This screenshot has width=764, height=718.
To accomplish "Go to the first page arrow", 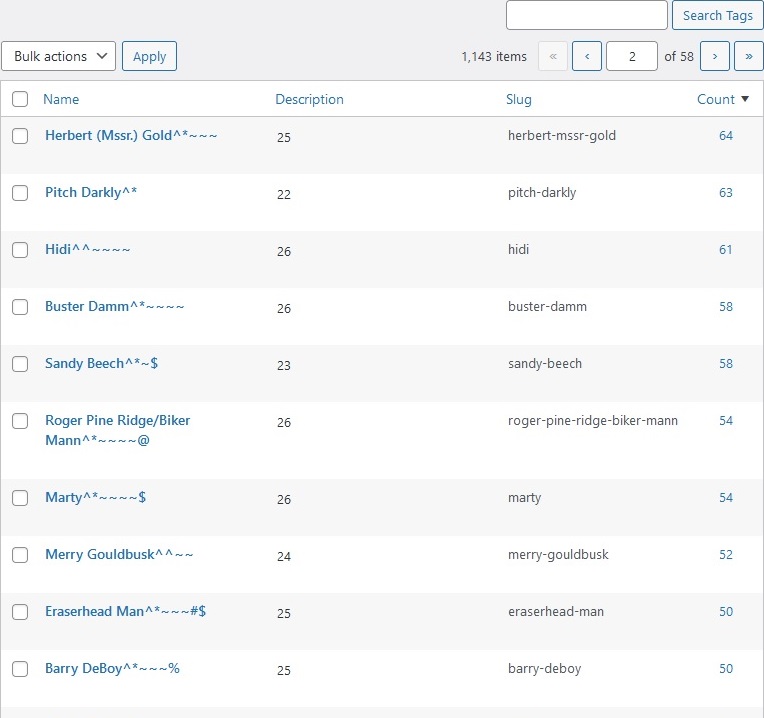I will [x=552, y=56].
